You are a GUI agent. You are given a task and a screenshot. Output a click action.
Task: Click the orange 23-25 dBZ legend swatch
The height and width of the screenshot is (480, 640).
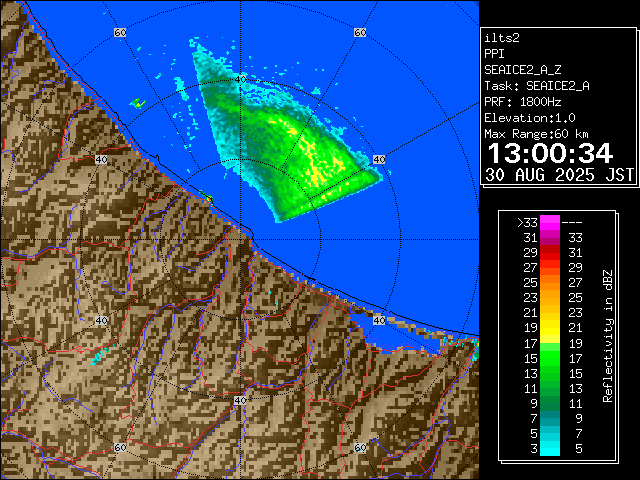(550, 298)
